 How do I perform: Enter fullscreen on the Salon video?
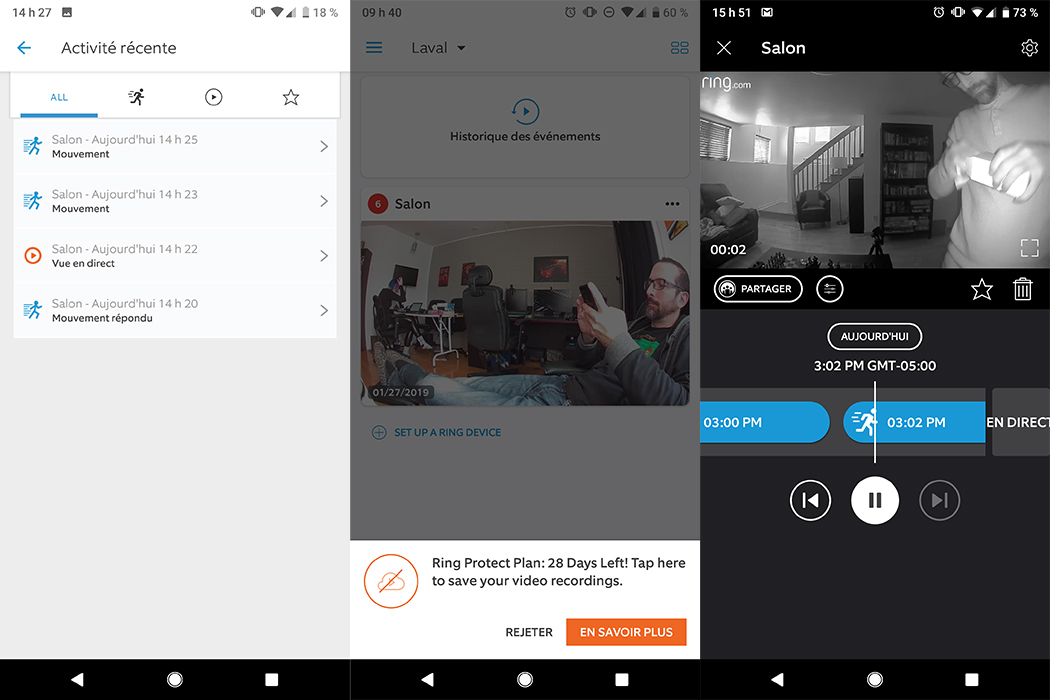1029,248
